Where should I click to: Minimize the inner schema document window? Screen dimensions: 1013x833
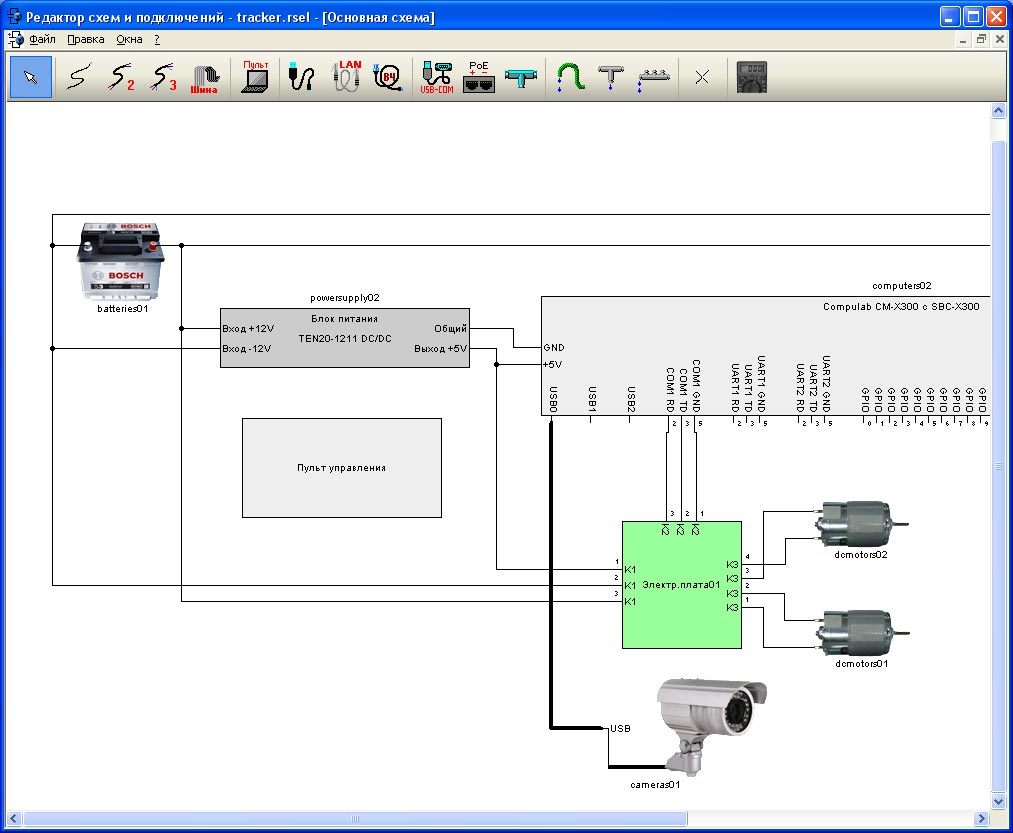963,39
